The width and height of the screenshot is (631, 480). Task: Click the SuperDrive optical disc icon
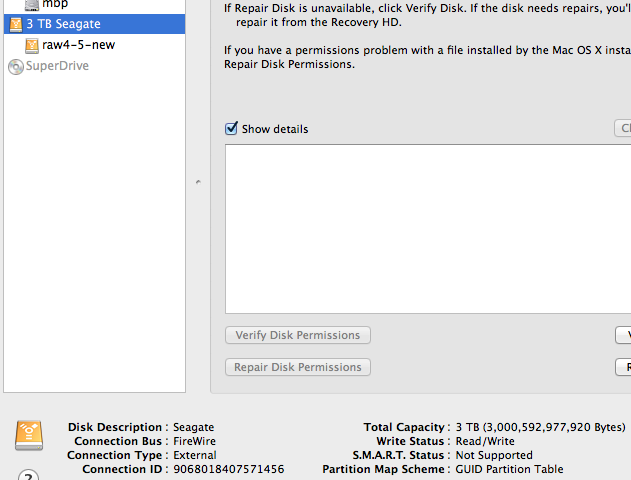click(x=16, y=66)
